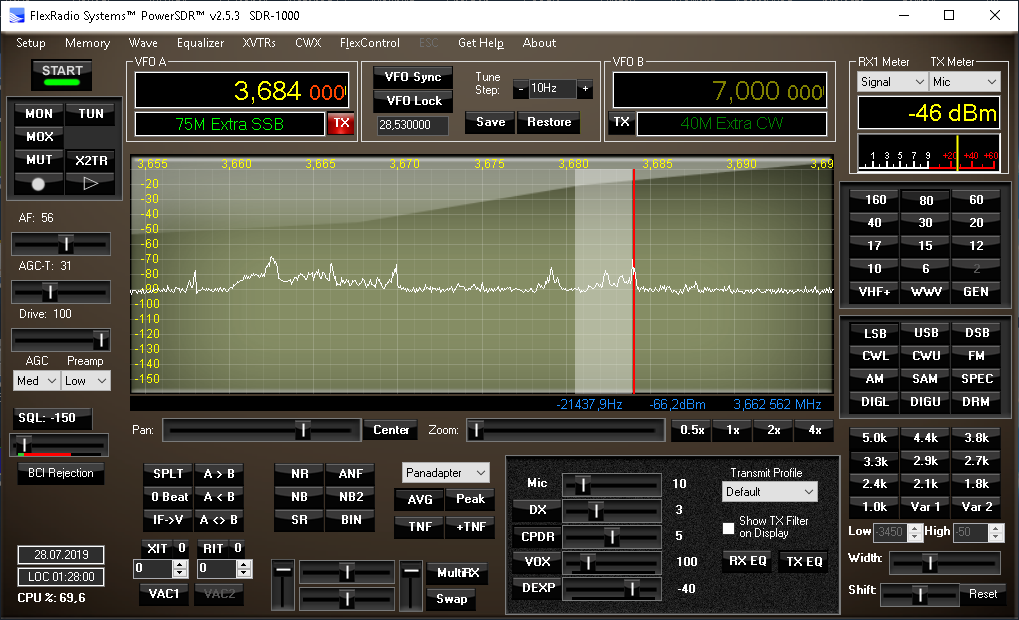
Task: Open the Panadapter display mode dropdown
Action: (x=446, y=473)
